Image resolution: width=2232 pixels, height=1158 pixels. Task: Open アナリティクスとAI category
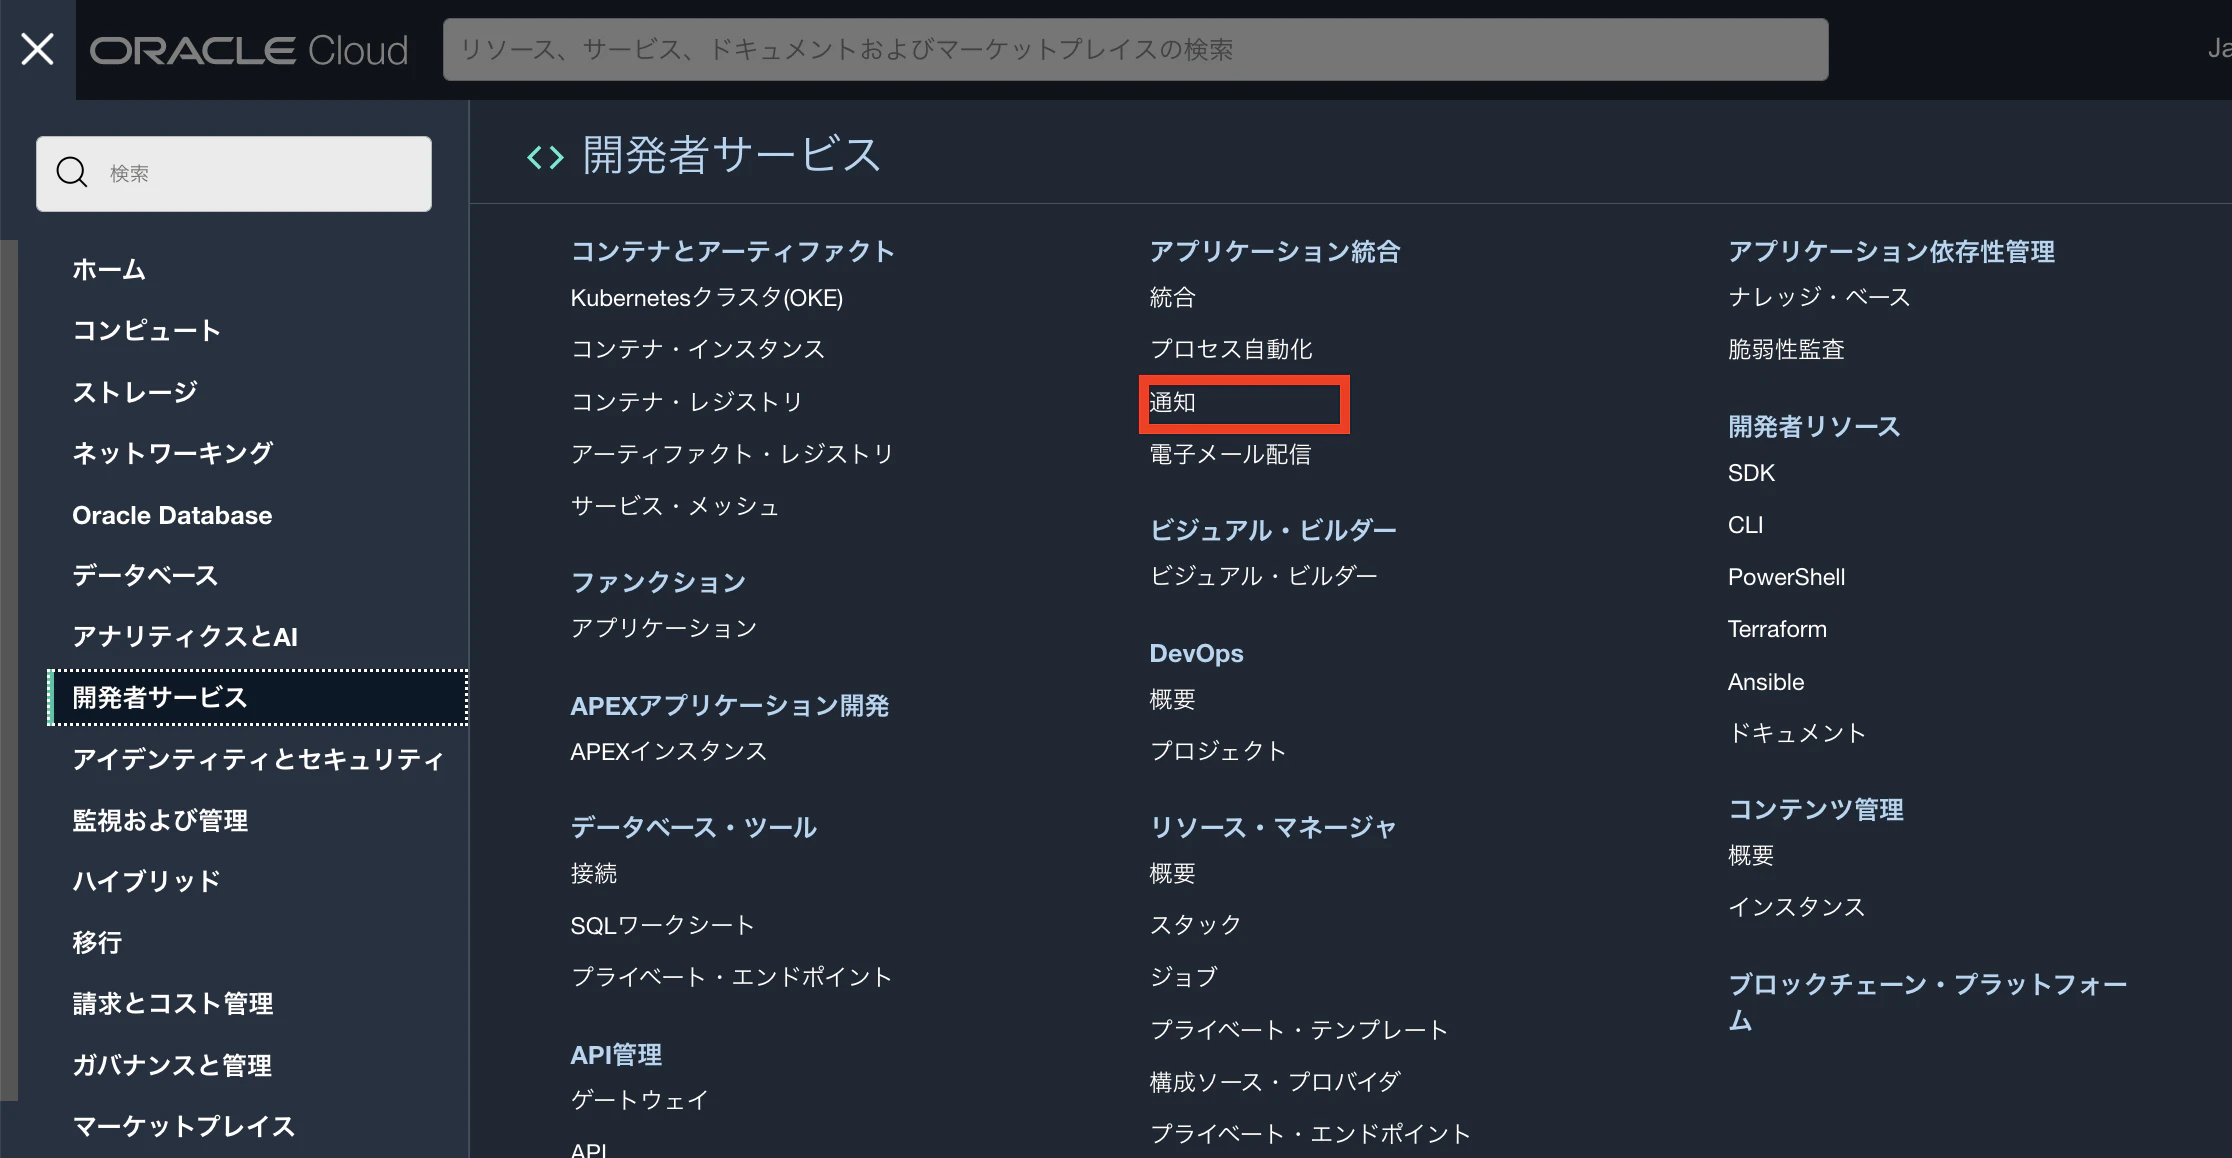coord(185,636)
